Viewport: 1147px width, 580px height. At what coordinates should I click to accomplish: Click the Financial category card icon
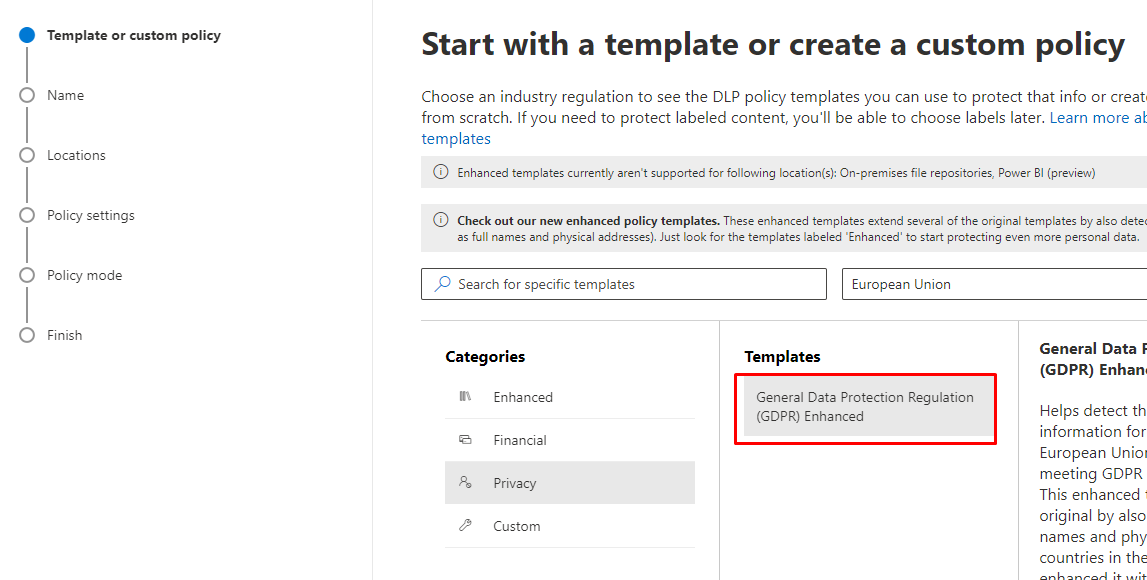(x=465, y=440)
